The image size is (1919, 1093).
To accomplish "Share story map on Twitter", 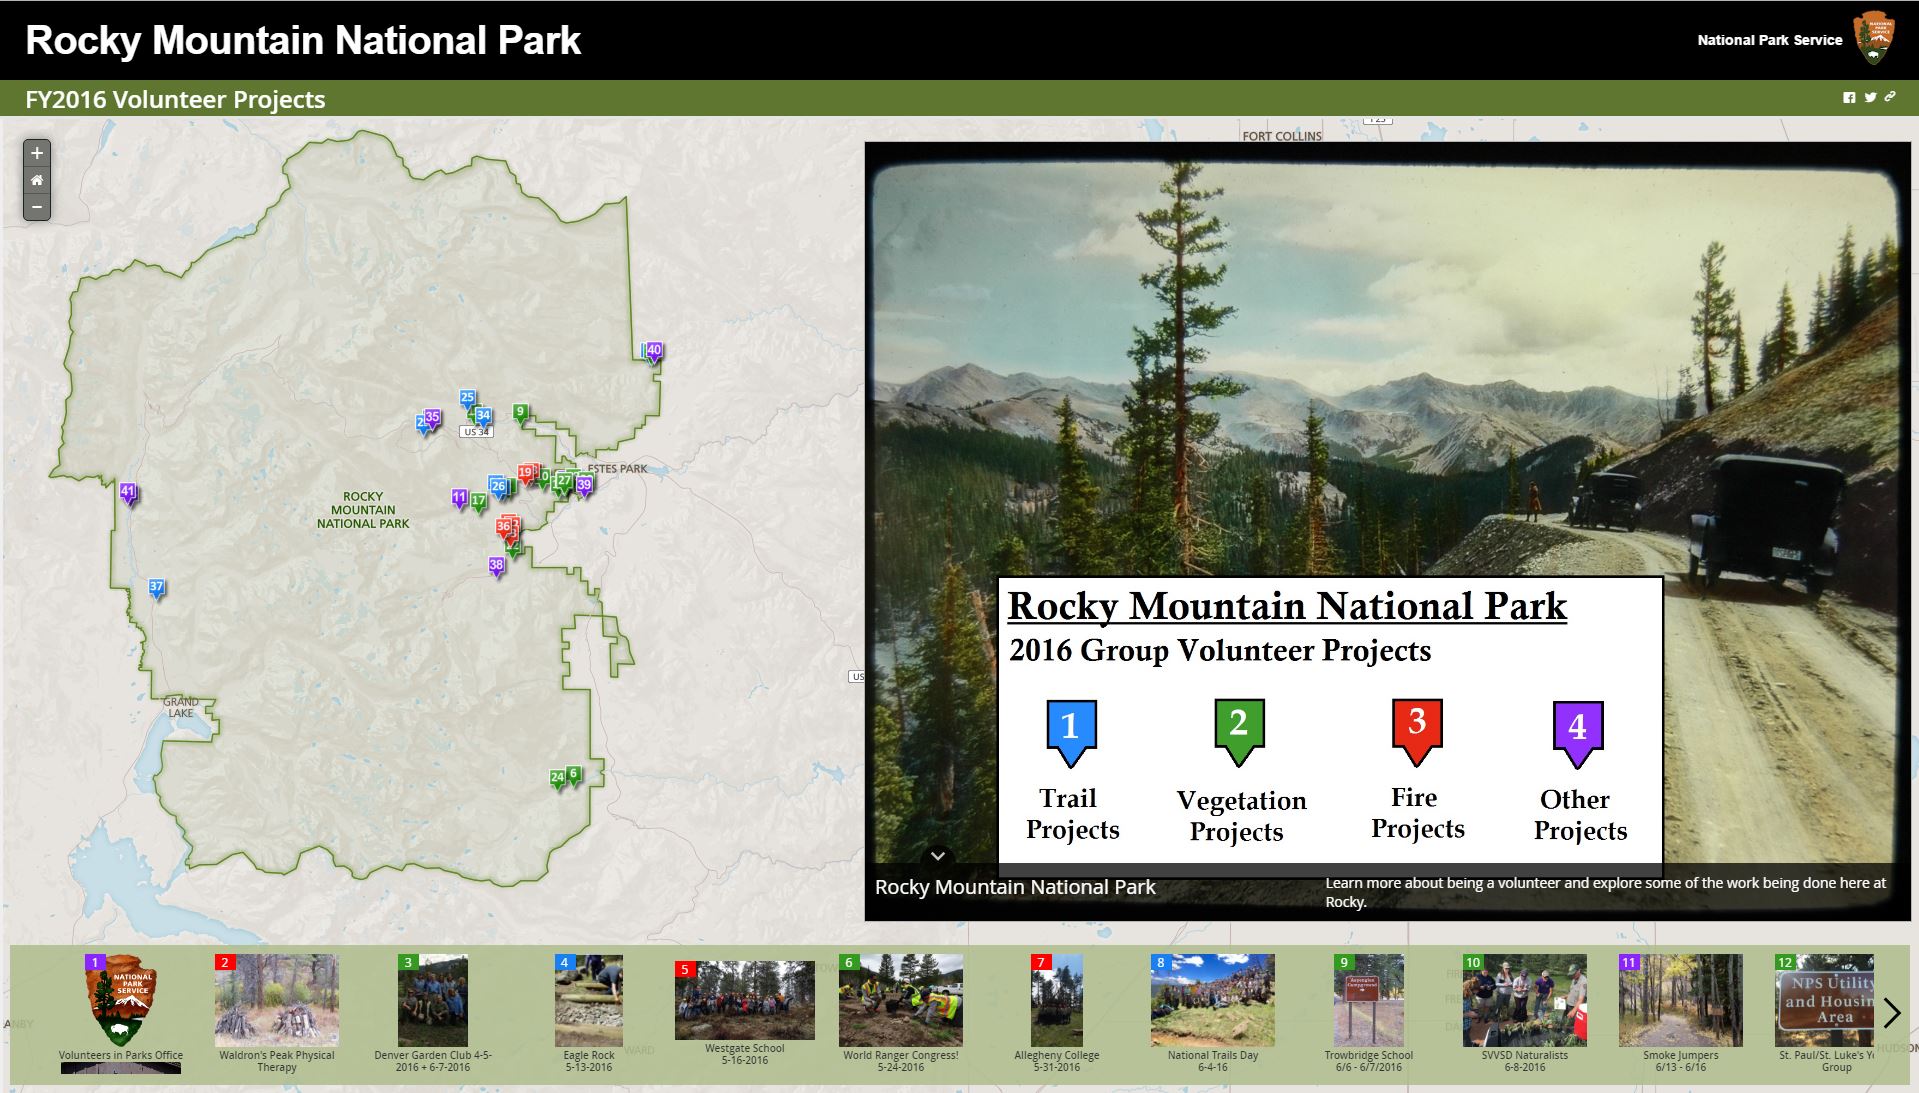I will coord(1870,98).
